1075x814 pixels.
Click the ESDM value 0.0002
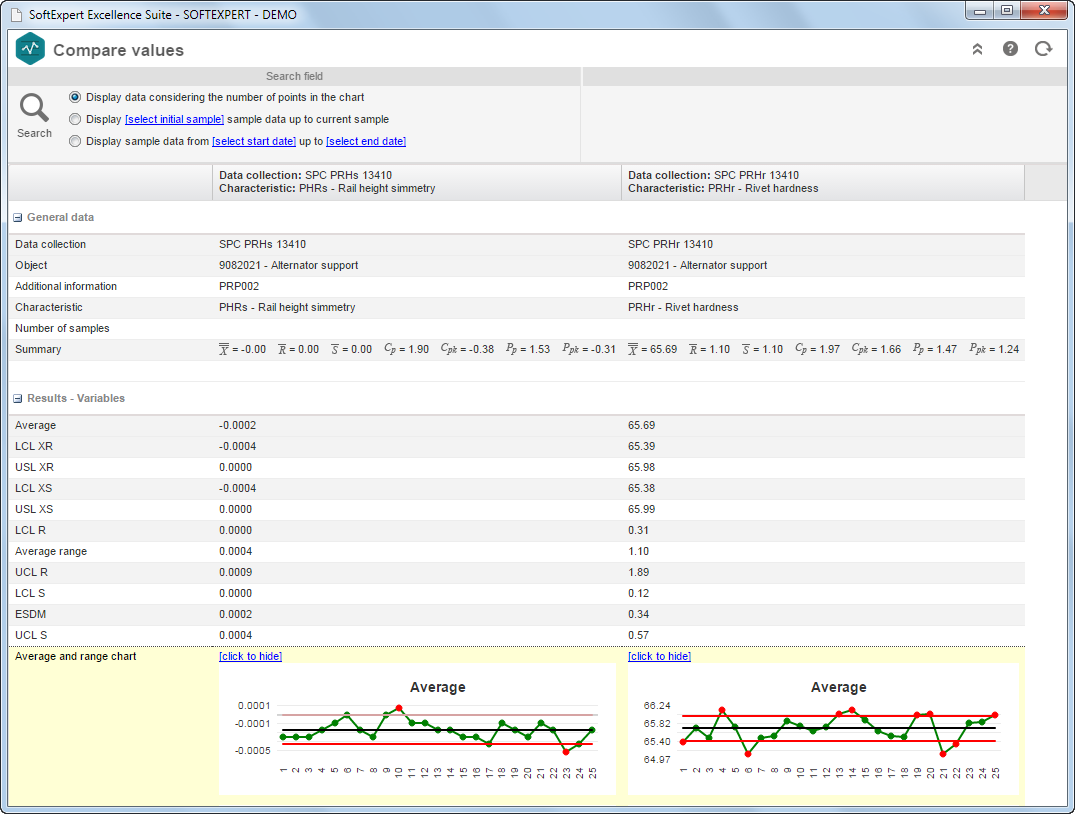pyautogui.click(x=236, y=614)
